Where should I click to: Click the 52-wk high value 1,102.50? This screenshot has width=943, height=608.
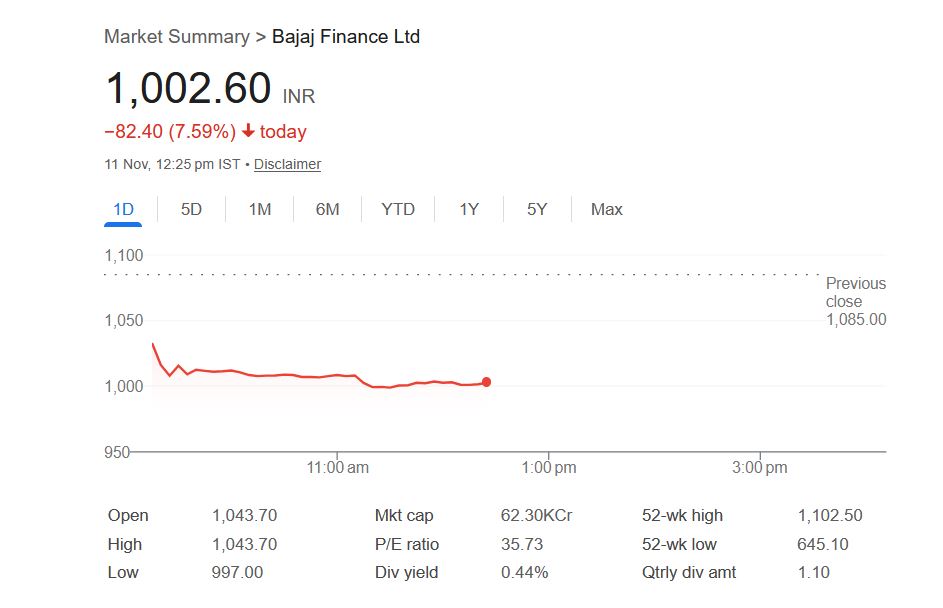tap(829, 516)
